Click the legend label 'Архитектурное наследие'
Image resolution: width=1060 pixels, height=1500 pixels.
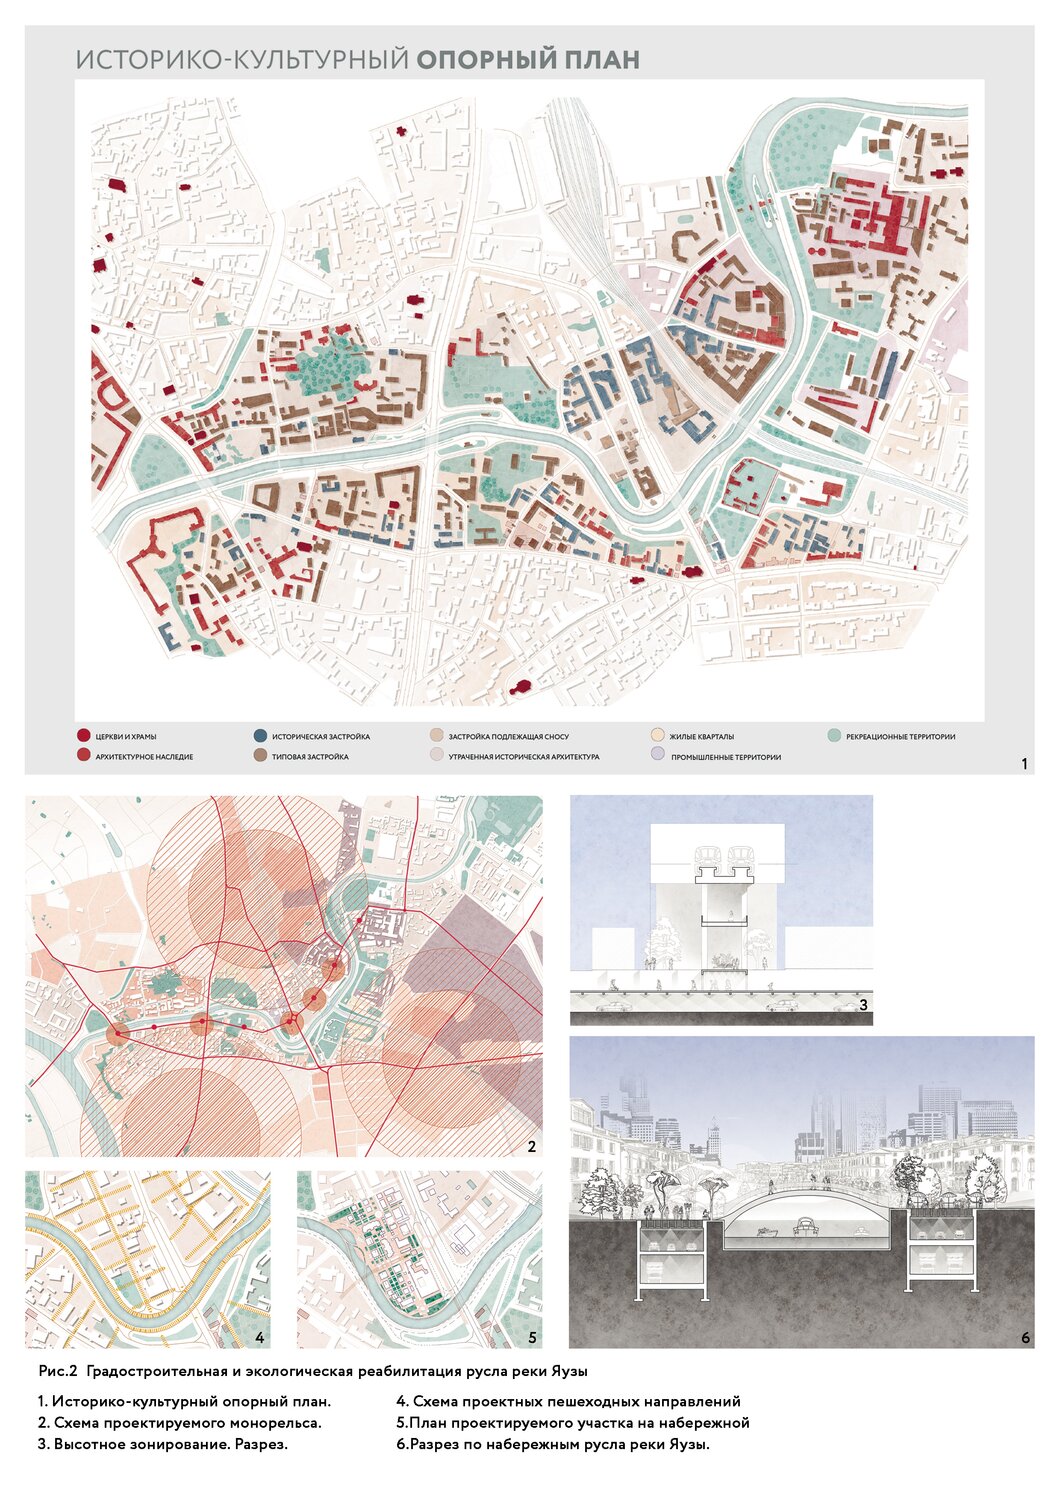tap(145, 757)
